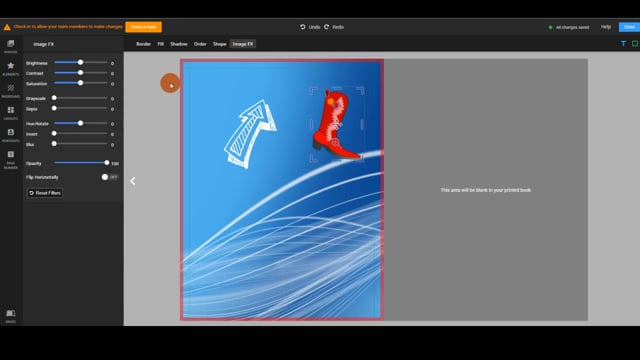Adjust the Contrast slider
Screen dimensions: 640x360
point(80,73)
